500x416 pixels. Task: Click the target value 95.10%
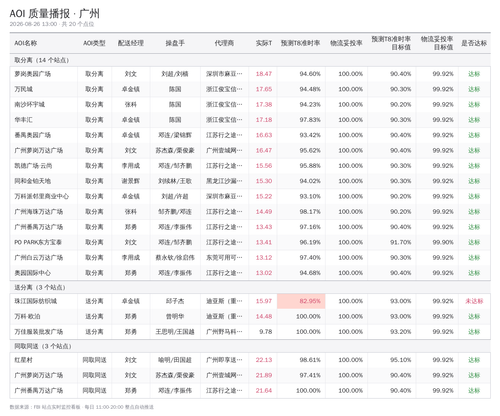[x=401, y=360]
